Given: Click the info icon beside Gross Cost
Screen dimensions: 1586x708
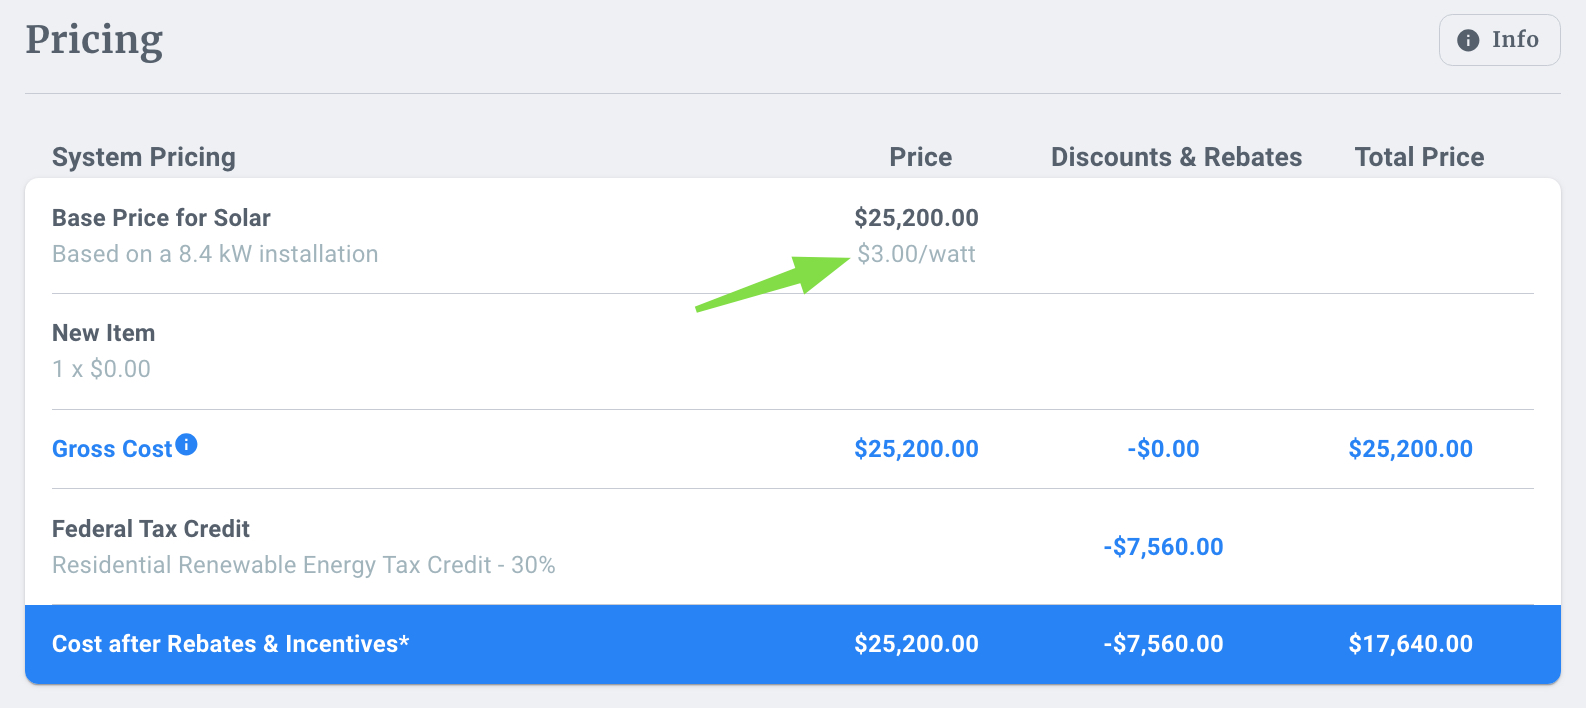Looking at the screenshot, I should point(186,444).
